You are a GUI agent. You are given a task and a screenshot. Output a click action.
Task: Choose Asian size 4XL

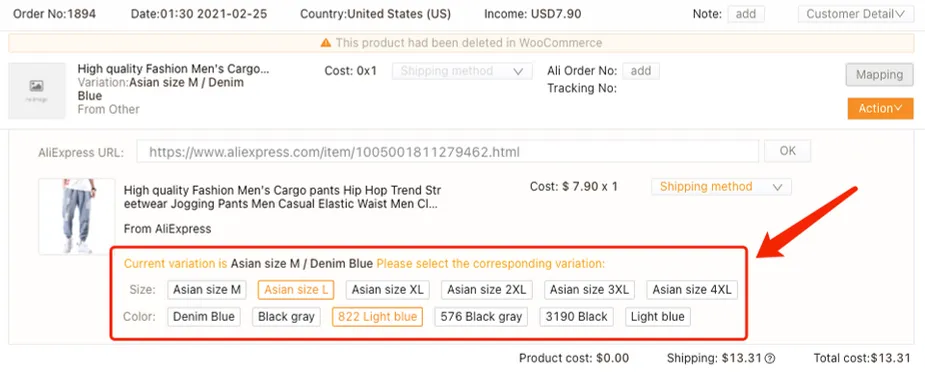(x=692, y=290)
